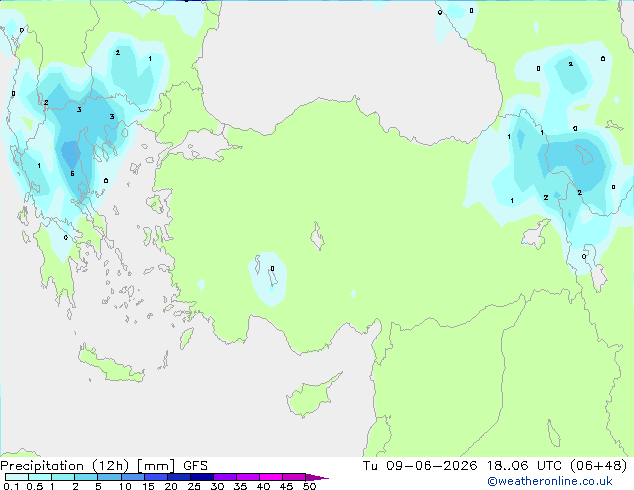Click the '20' legend scale label

pyautogui.click(x=171, y=486)
